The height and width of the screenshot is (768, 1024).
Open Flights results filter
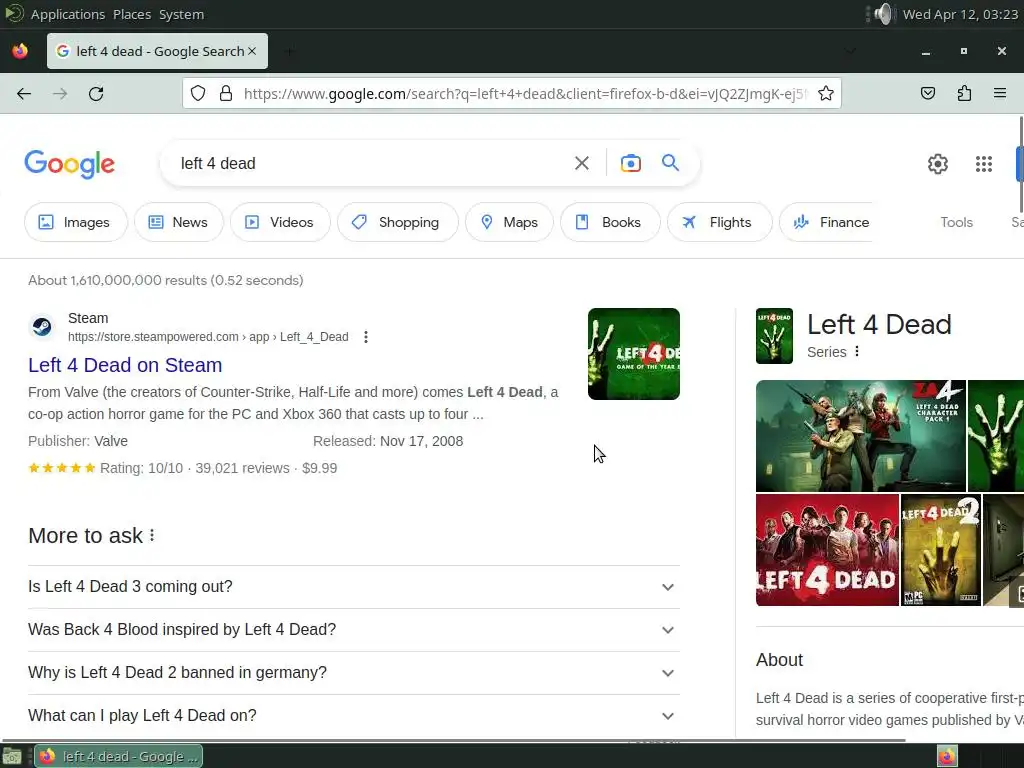[720, 222]
